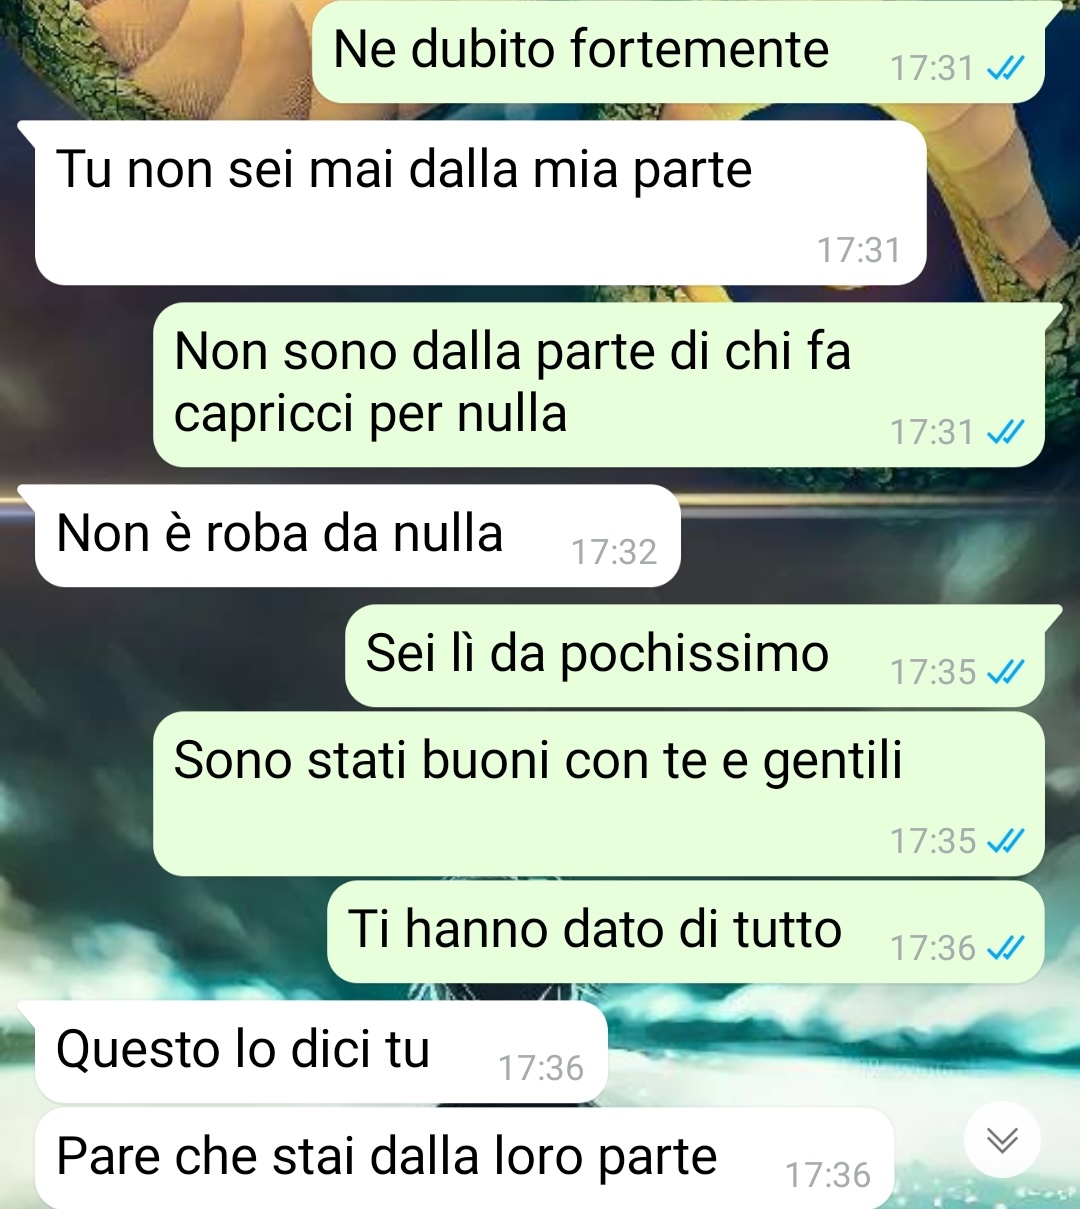
Task: Tap 17:31 timestamp of 'Tu non sei mai' message
Action: coord(859,250)
